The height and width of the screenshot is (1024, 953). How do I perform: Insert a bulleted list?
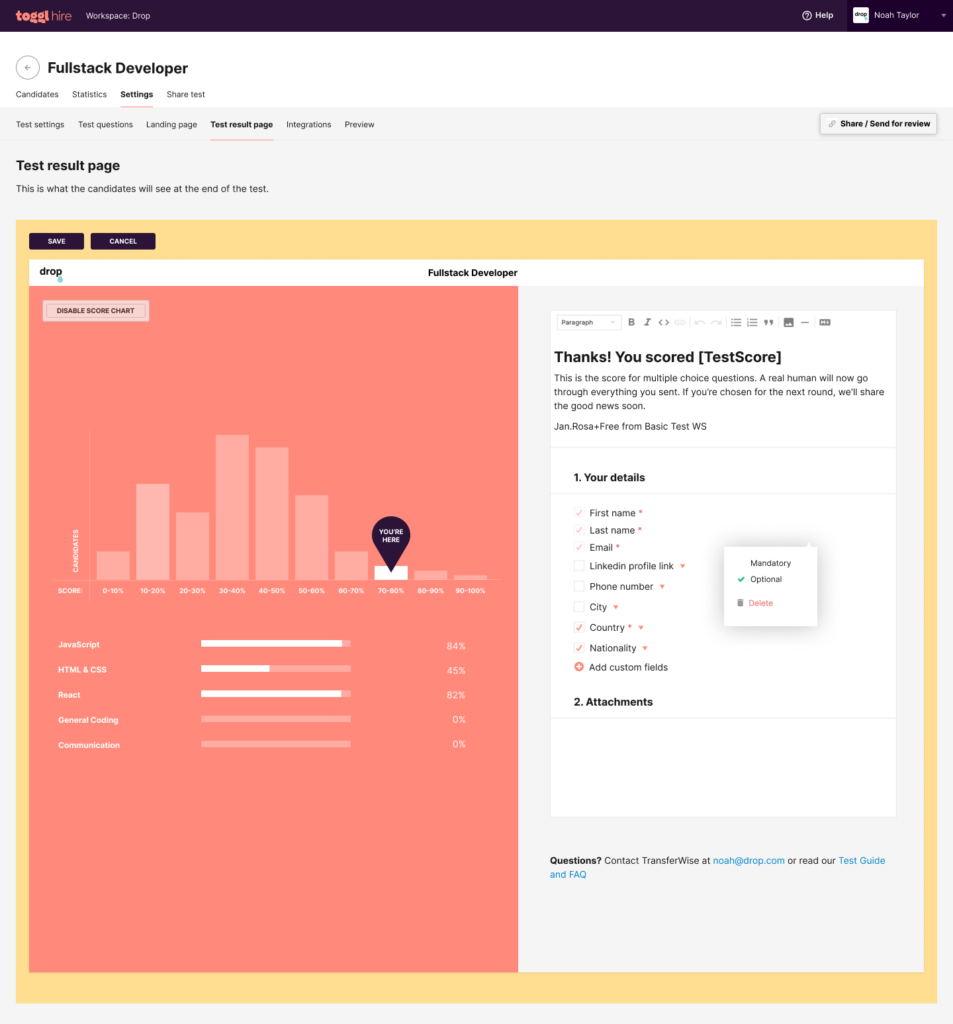(x=736, y=322)
